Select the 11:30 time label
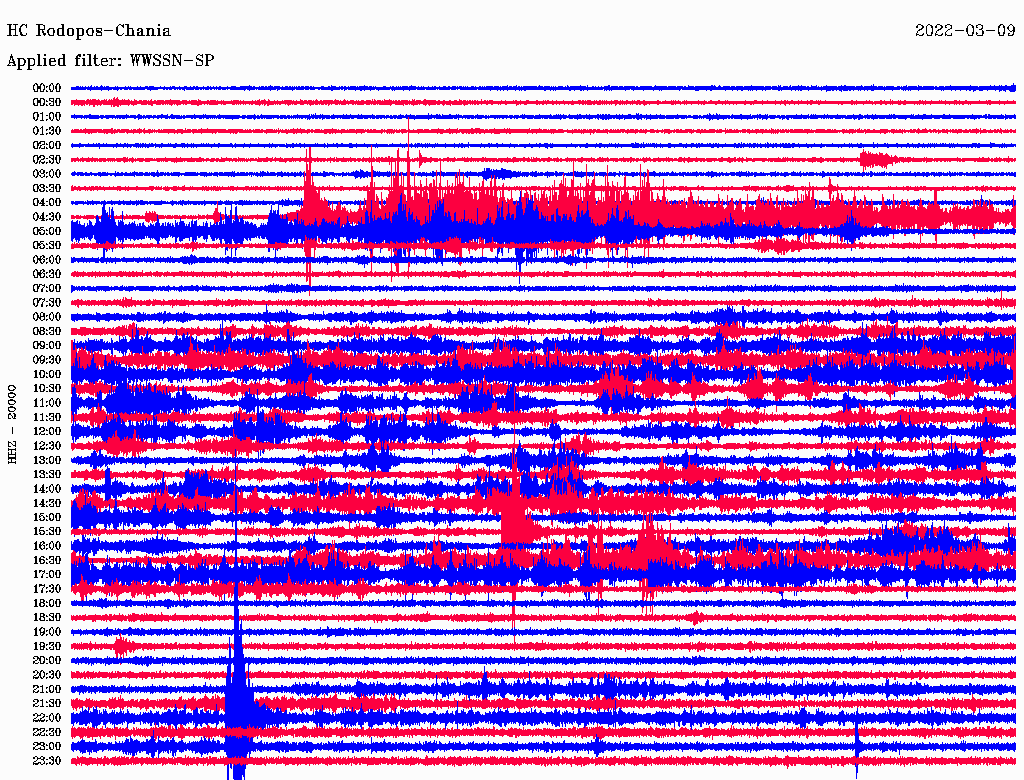The image size is (1024, 780). tap(47, 417)
